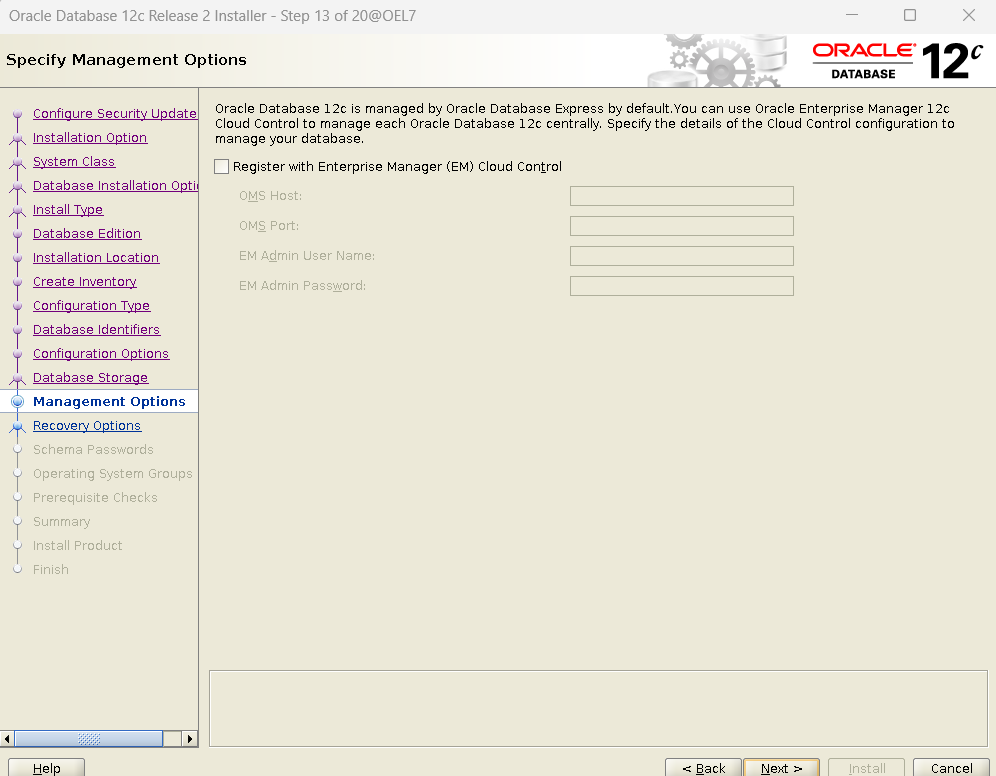Image resolution: width=996 pixels, height=776 pixels.
Task: Click the Configure Security Updates bullet icon
Action: [x=18, y=114]
